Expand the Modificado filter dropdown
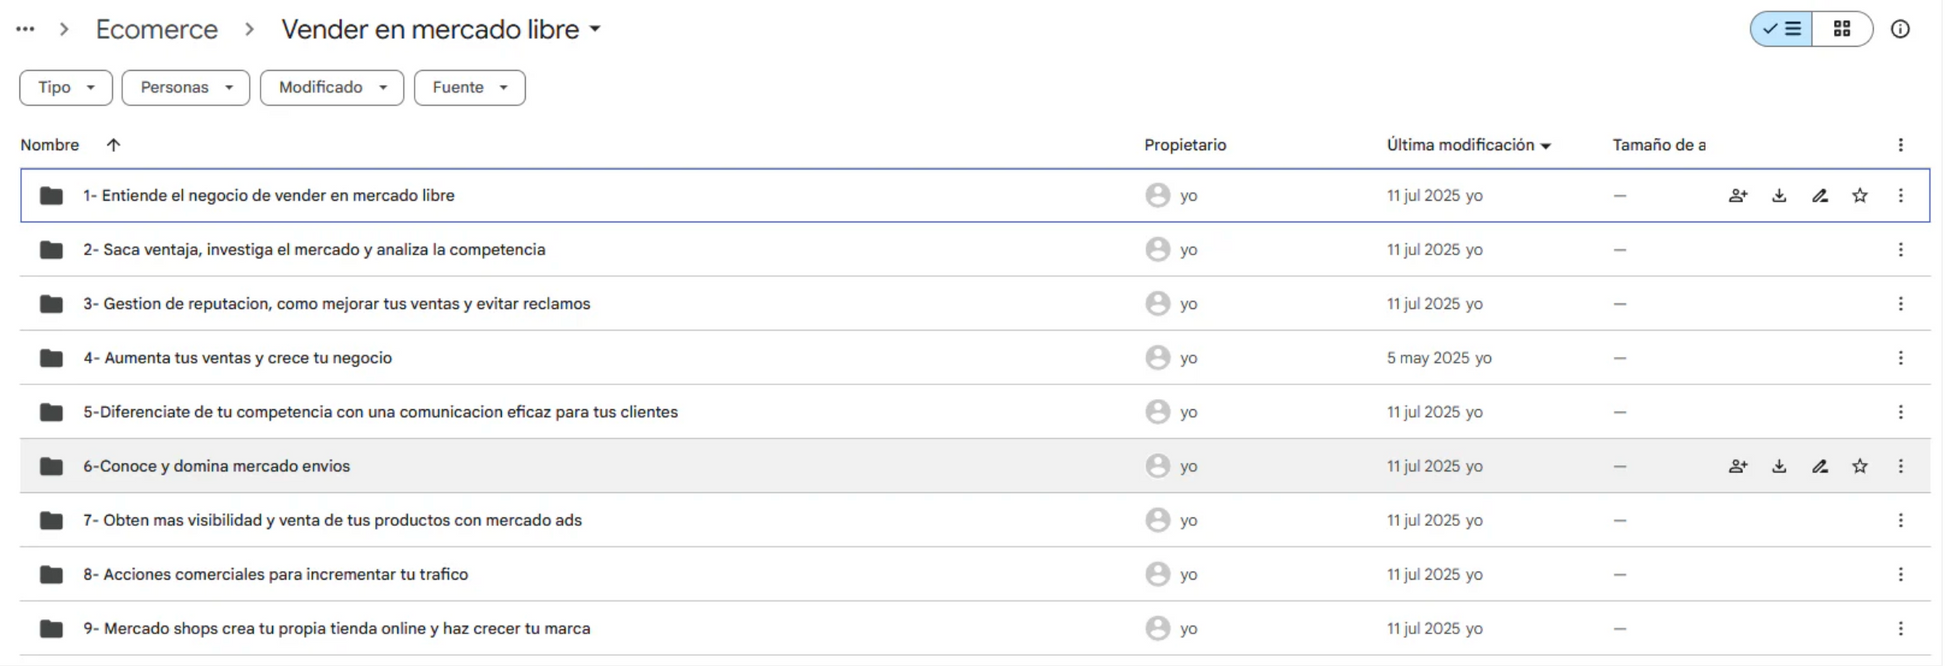Screen dimensions: 1946x666 332,87
